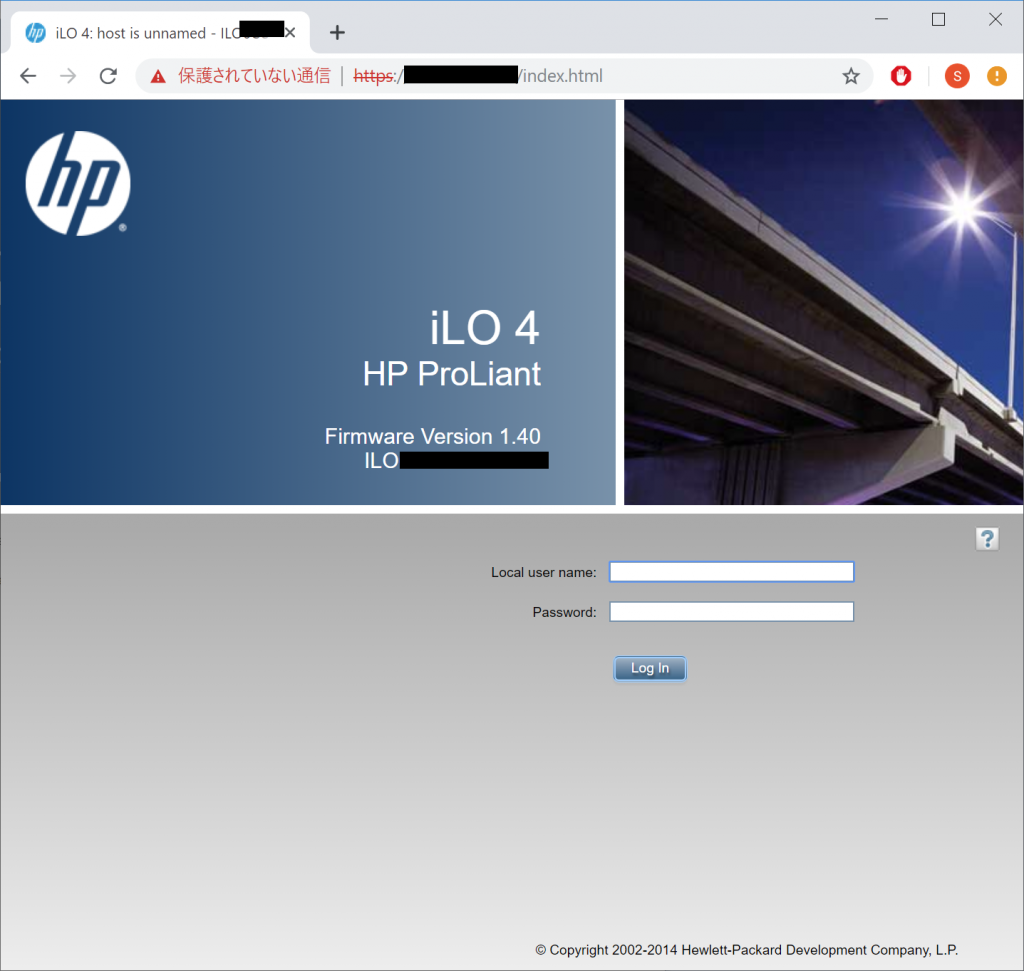1024x971 pixels.
Task: Click the 保護されていない通信 security label
Action: point(254,76)
